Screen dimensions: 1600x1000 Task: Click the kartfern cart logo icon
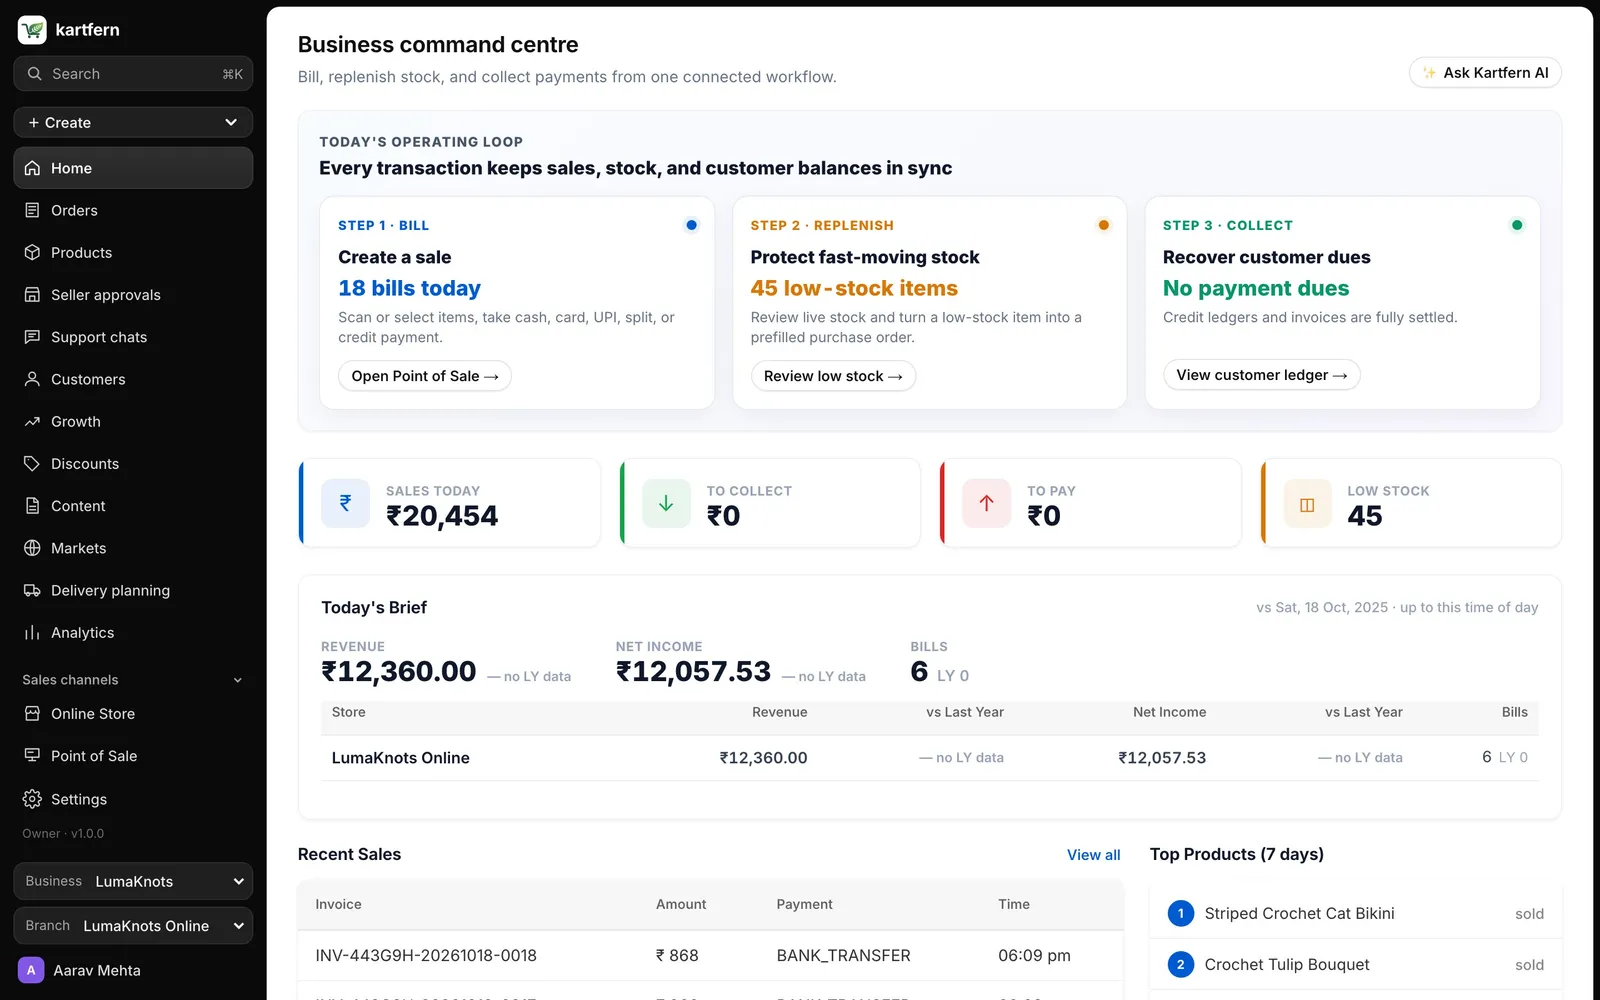32,30
